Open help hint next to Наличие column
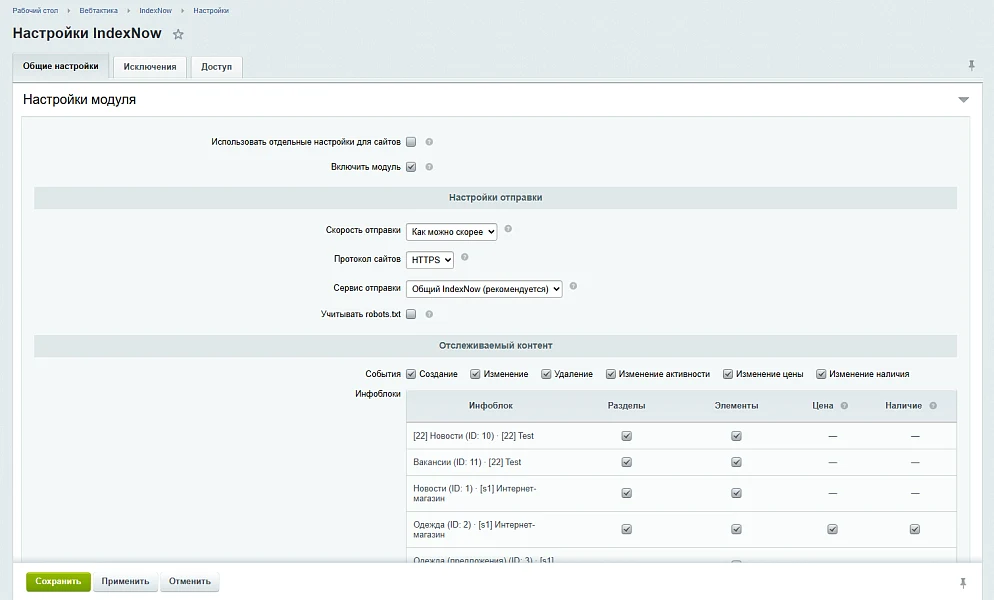Screen dimensions: 994x600 click(x=933, y=406)
